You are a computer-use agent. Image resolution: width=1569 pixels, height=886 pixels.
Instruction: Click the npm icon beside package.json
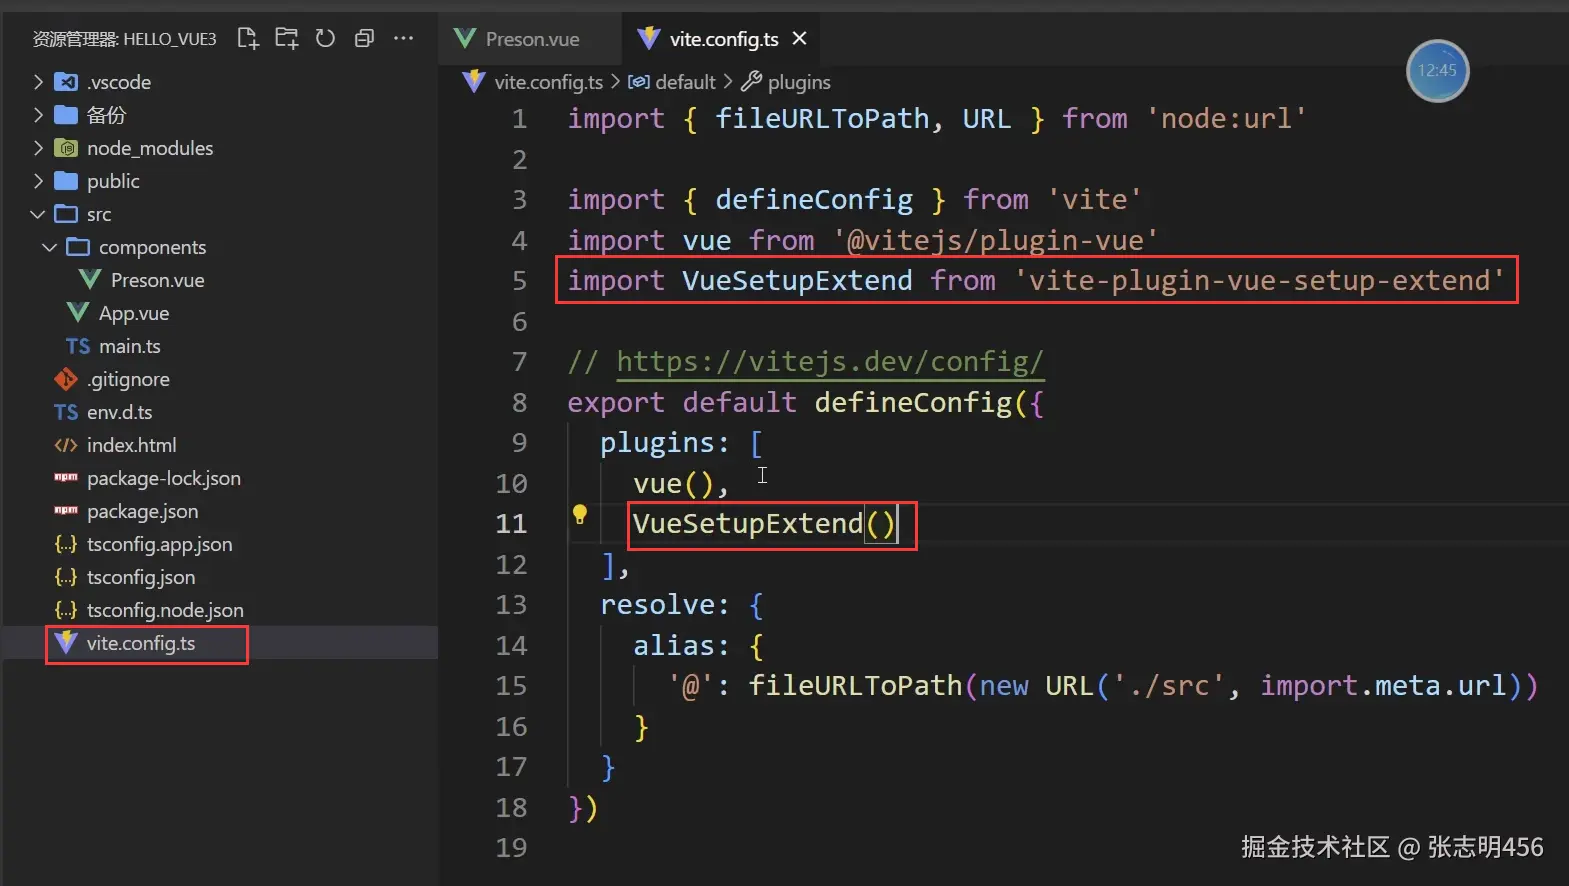point(66,510)
